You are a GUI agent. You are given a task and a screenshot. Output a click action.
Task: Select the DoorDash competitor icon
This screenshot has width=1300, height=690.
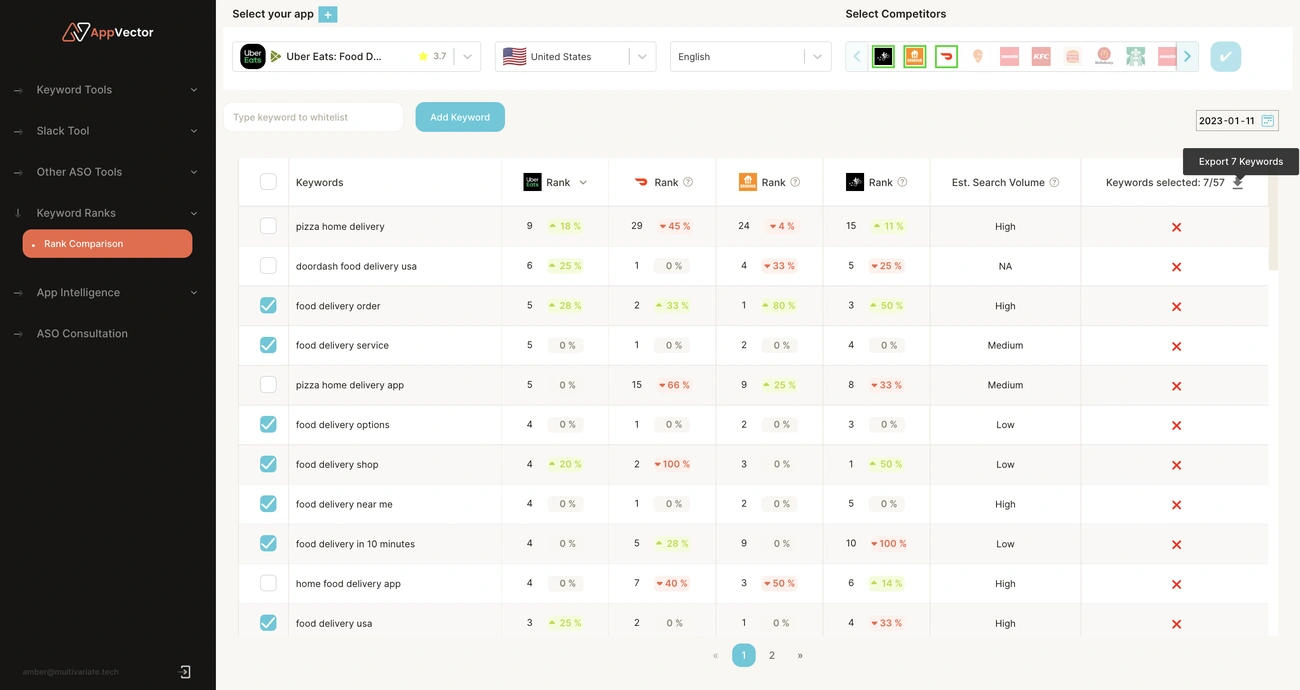(x=946, y=56)
